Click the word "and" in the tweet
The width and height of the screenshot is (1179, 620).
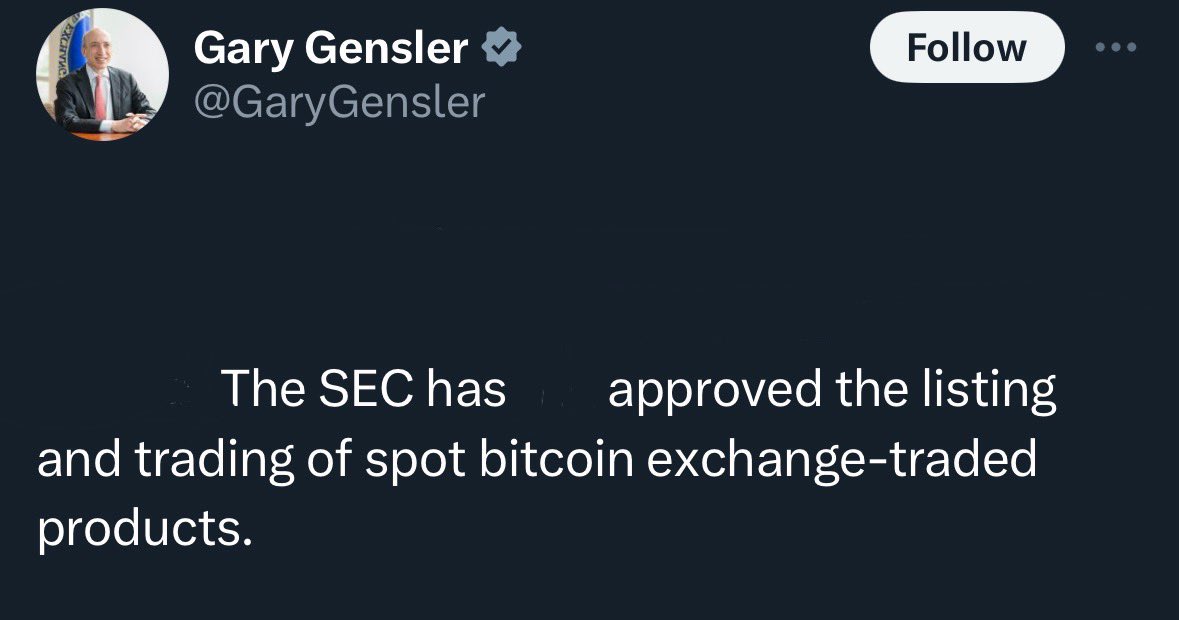78,459
